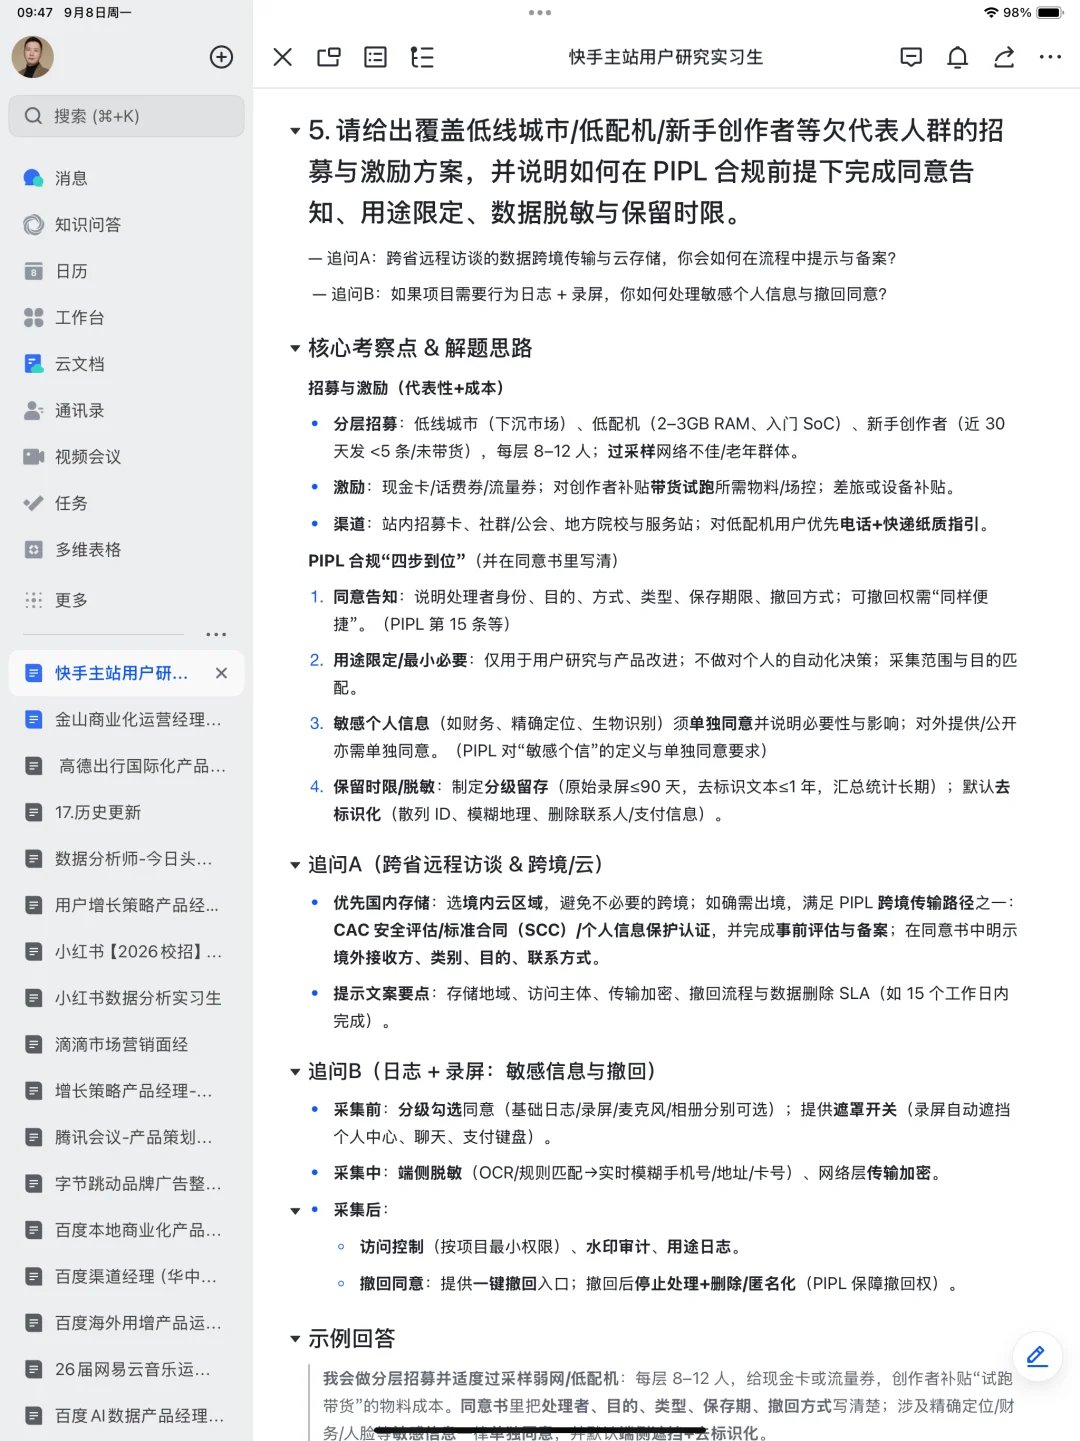
Task: Close the 快手主站用户研 sidebar tab
Action: click(221, 673)
